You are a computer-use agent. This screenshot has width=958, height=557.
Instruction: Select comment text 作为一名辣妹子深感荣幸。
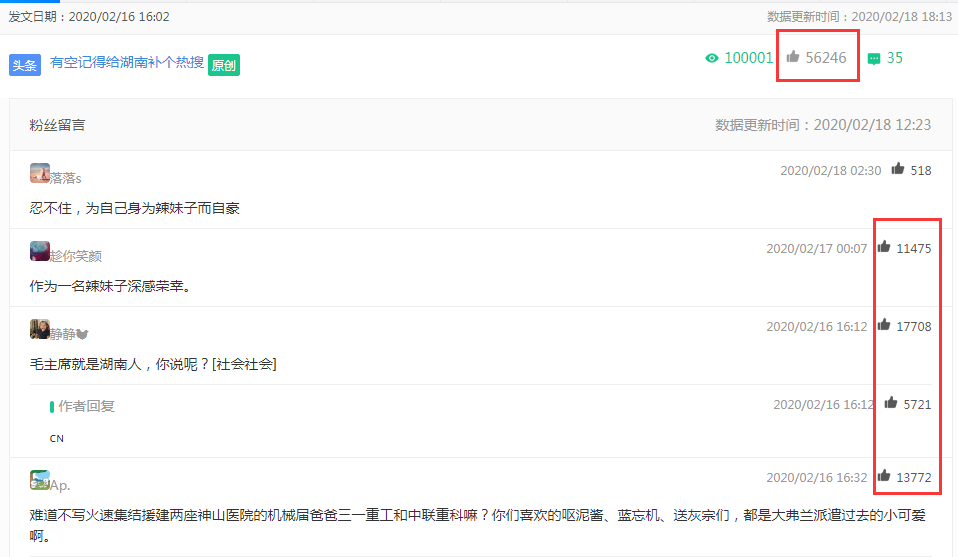tap(110, 286)
